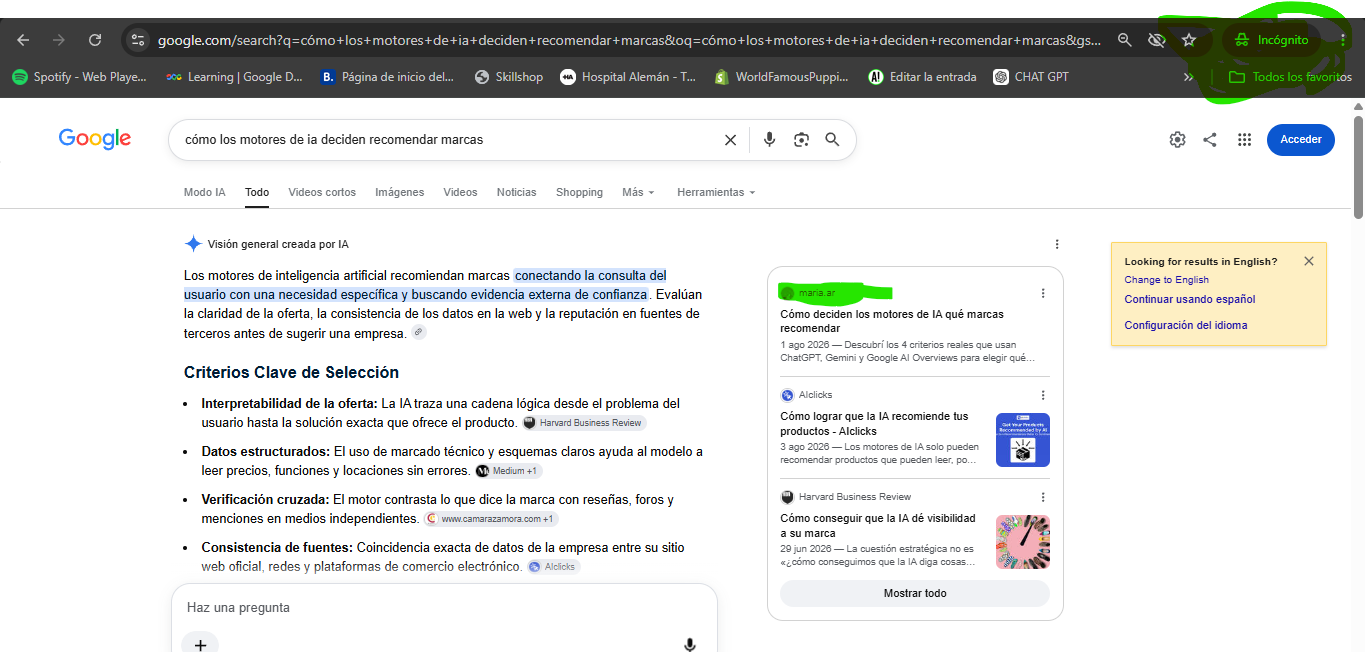Switch to the Modo IA tab
This screenshot has width=1365, height=652.
point(205,192)
